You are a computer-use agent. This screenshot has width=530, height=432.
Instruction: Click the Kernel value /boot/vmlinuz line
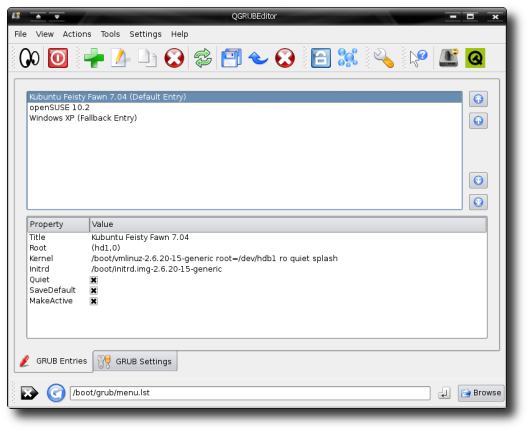pos(214,259)
